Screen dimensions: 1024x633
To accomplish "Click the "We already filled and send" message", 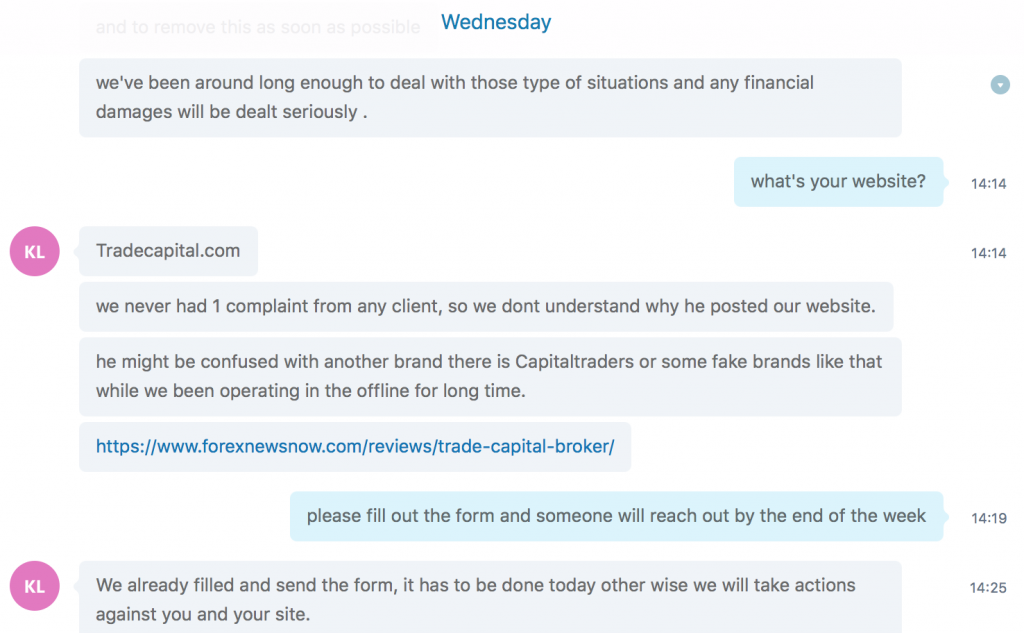I will click(x=490, y=598).
